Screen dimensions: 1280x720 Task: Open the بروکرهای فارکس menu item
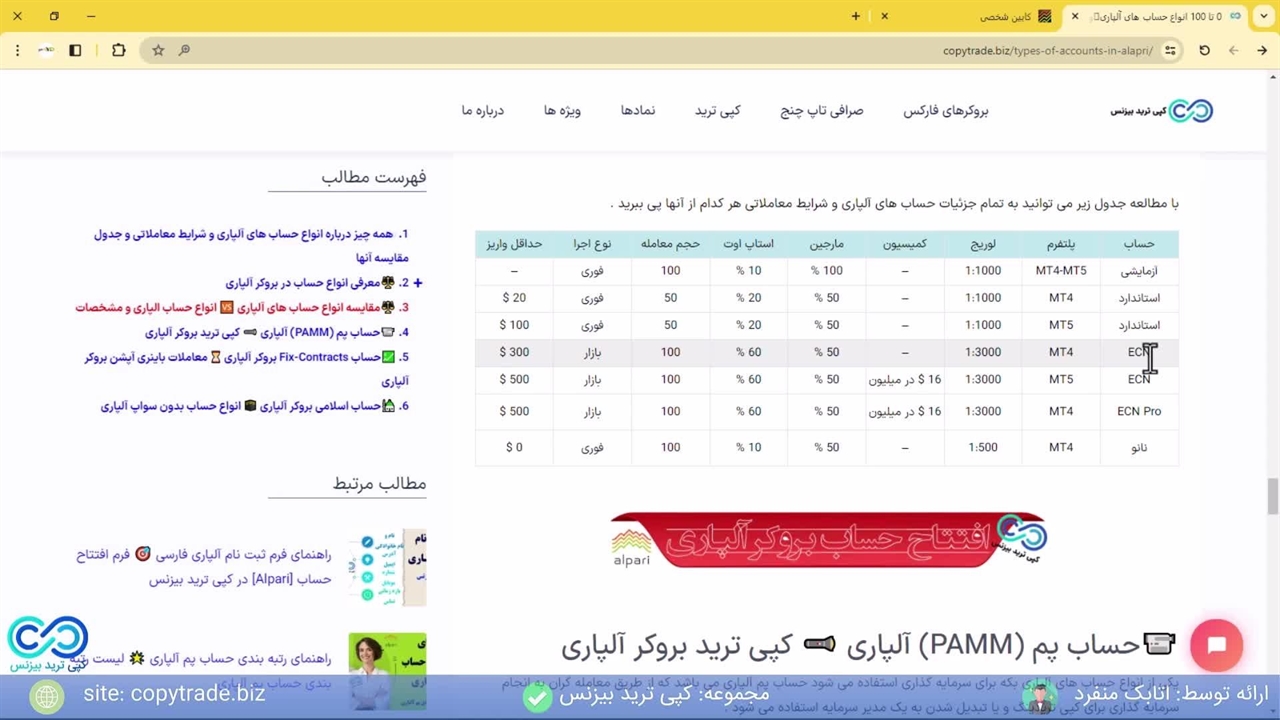pos(945,110)
